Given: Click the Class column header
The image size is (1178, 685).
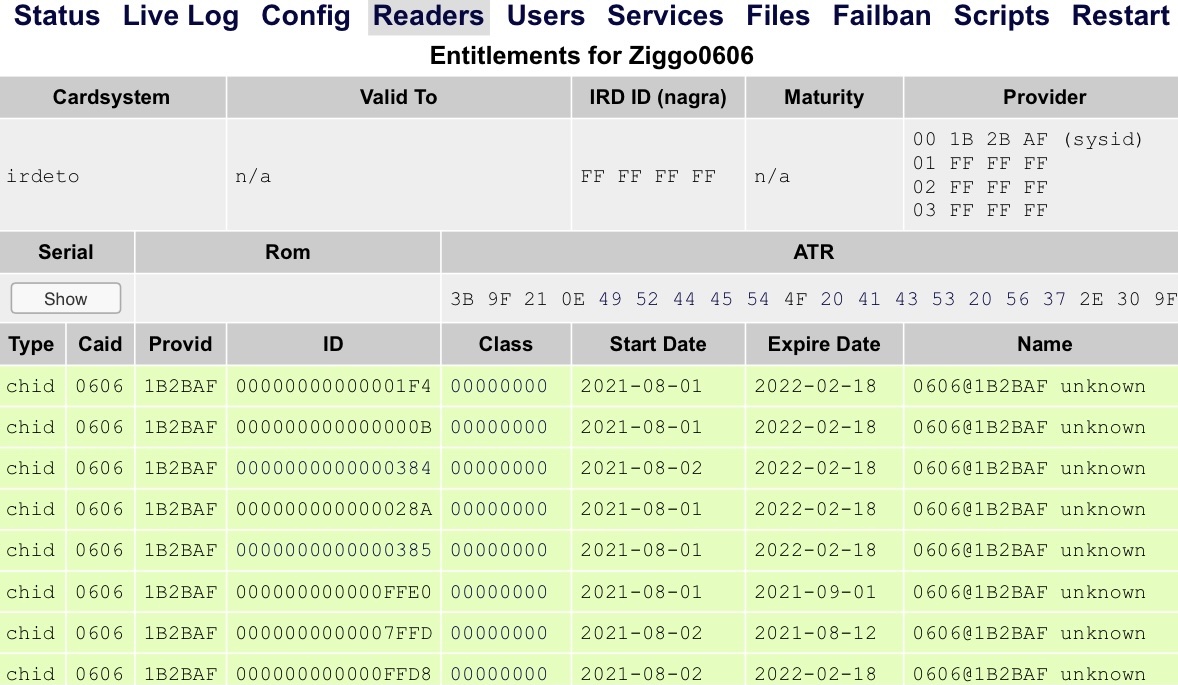Looking at the screenshot, I should [506, 344].
